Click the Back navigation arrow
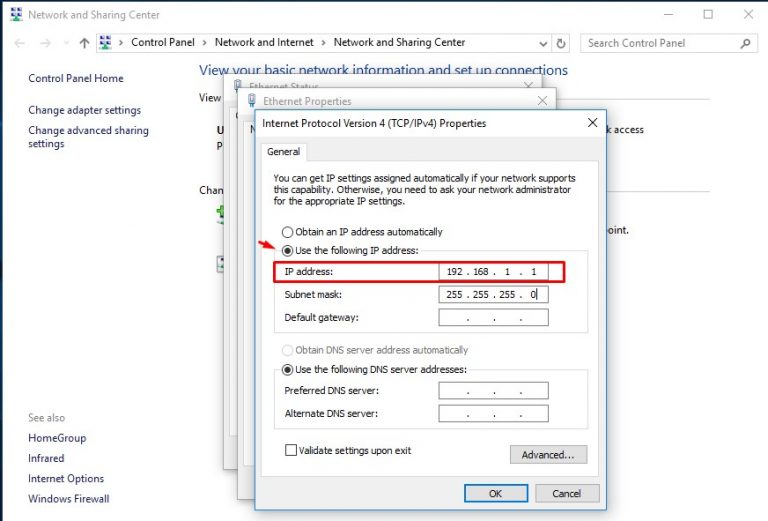This screenshot has height=521, width=768. tap(20, 43)
